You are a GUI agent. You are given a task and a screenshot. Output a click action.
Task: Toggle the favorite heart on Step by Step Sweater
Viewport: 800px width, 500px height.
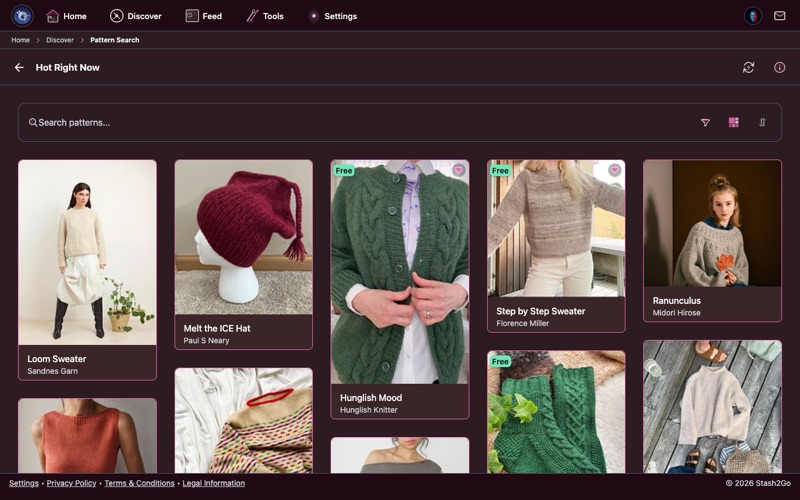pyautogui.click(x=615, y=170)
